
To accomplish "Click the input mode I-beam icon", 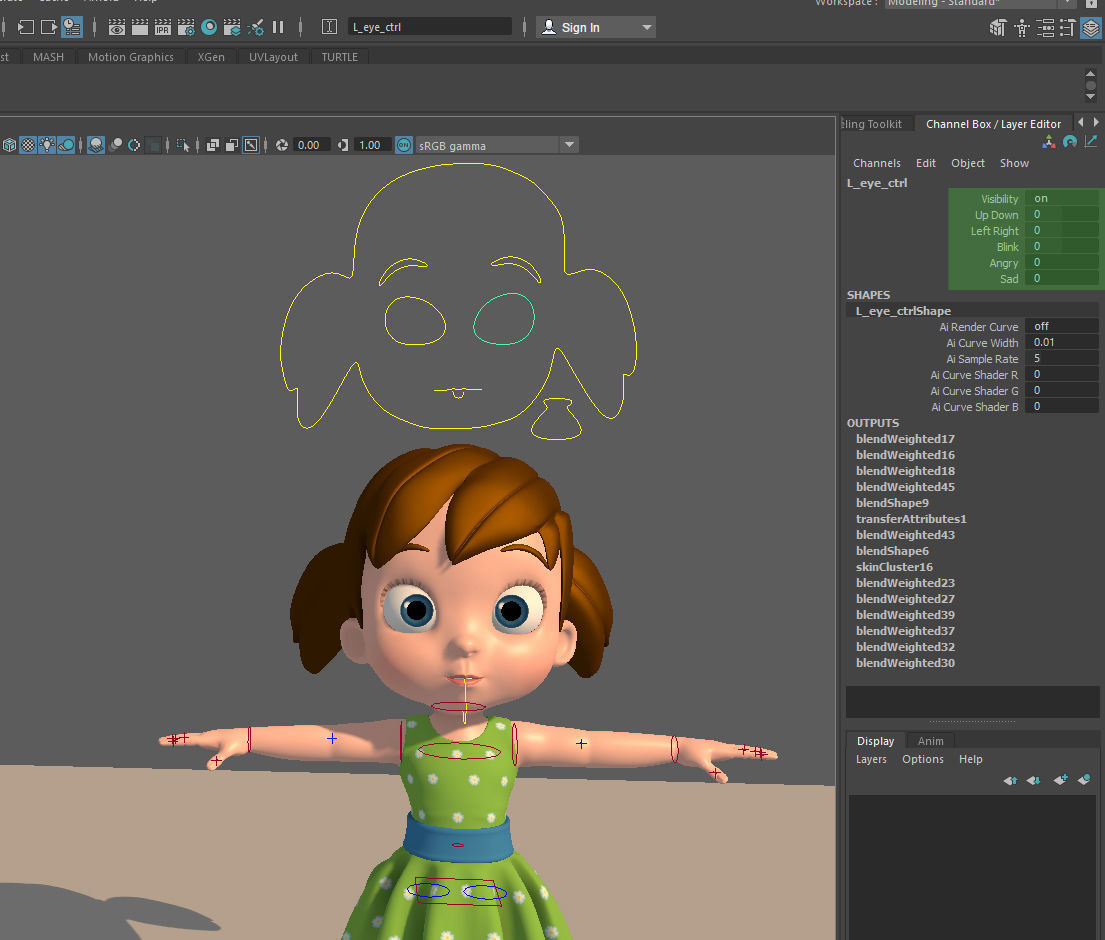I will [x=329, y=27].
